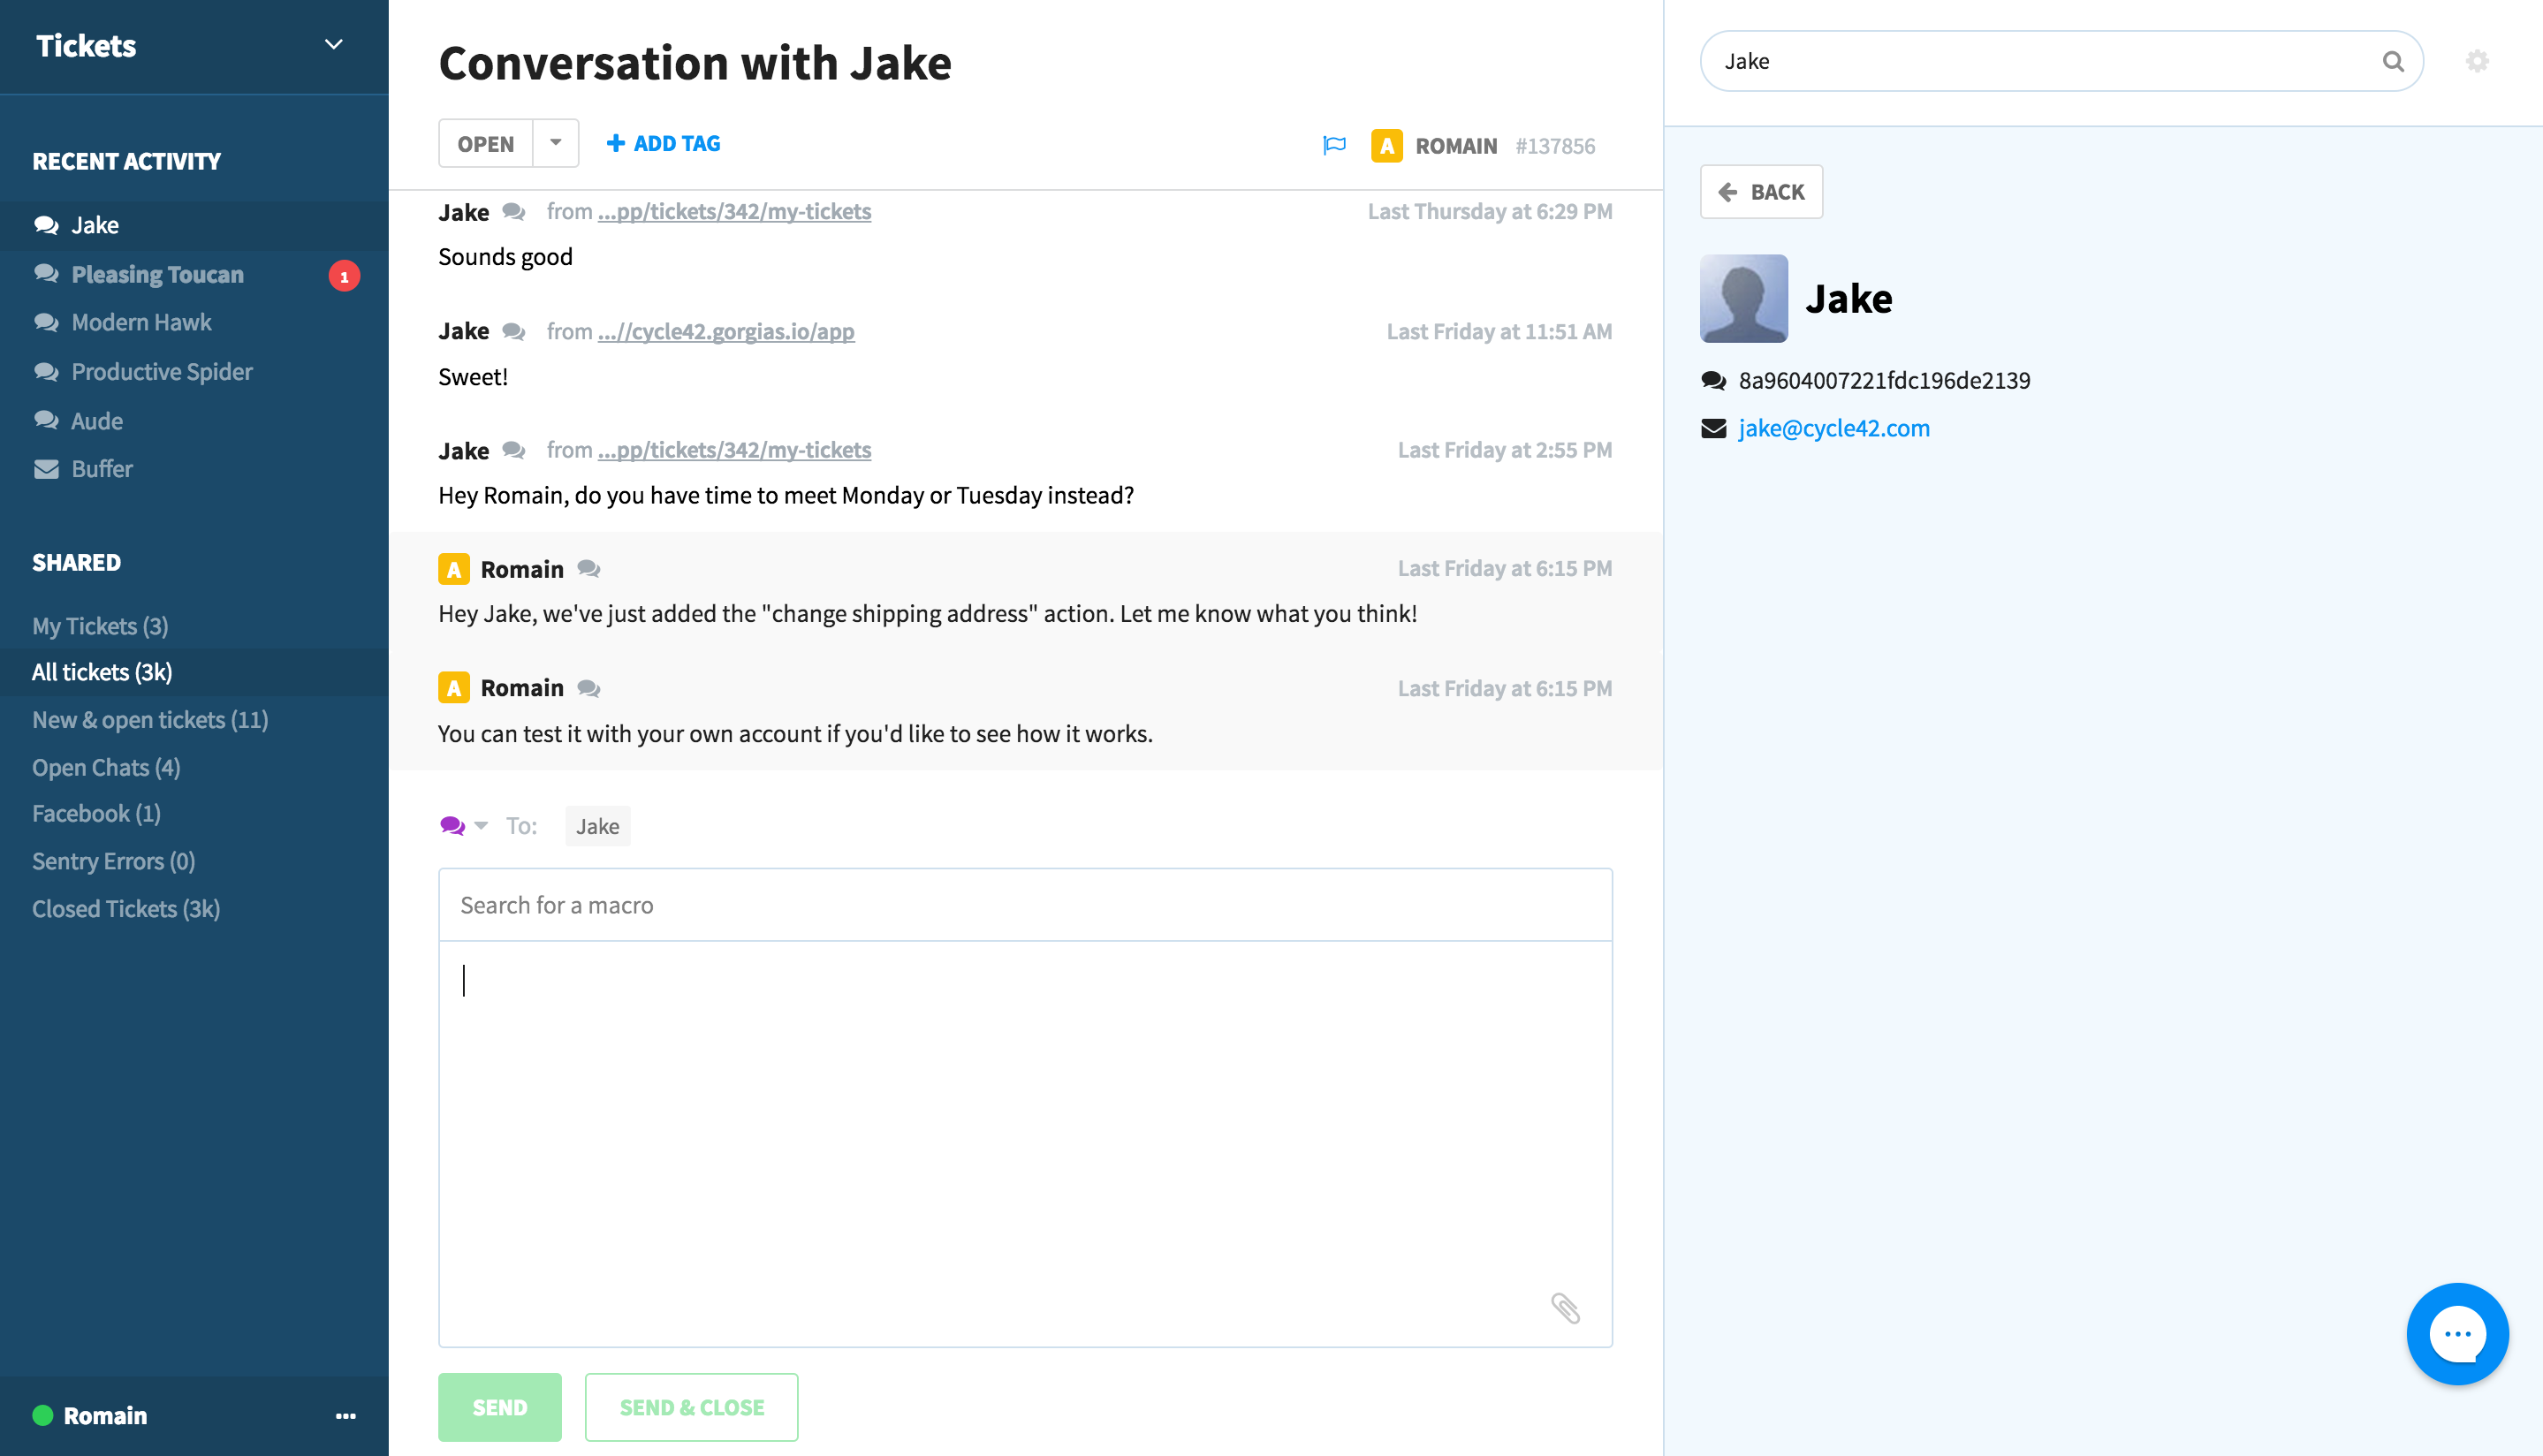Click Romain's green online status dot

pyautogui.click(x=43, y=1415)
